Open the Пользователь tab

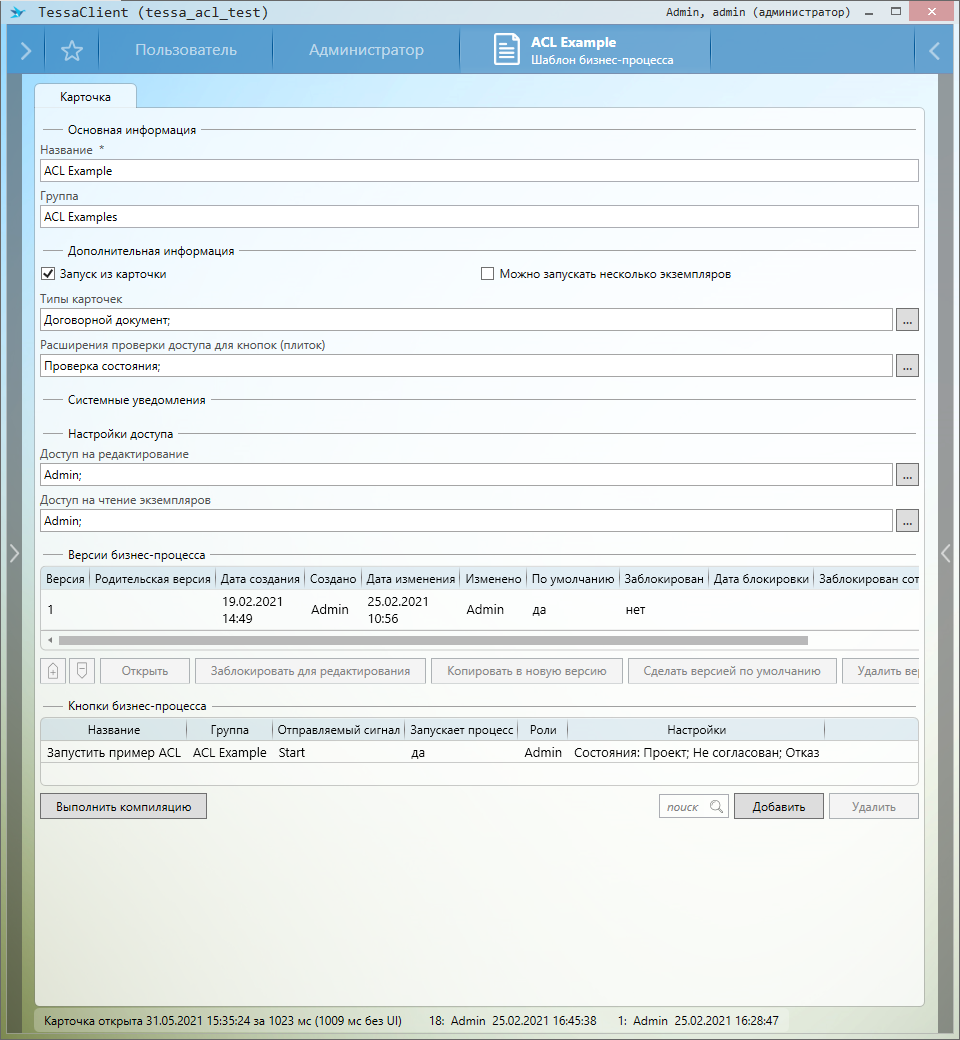coord(186,51)
